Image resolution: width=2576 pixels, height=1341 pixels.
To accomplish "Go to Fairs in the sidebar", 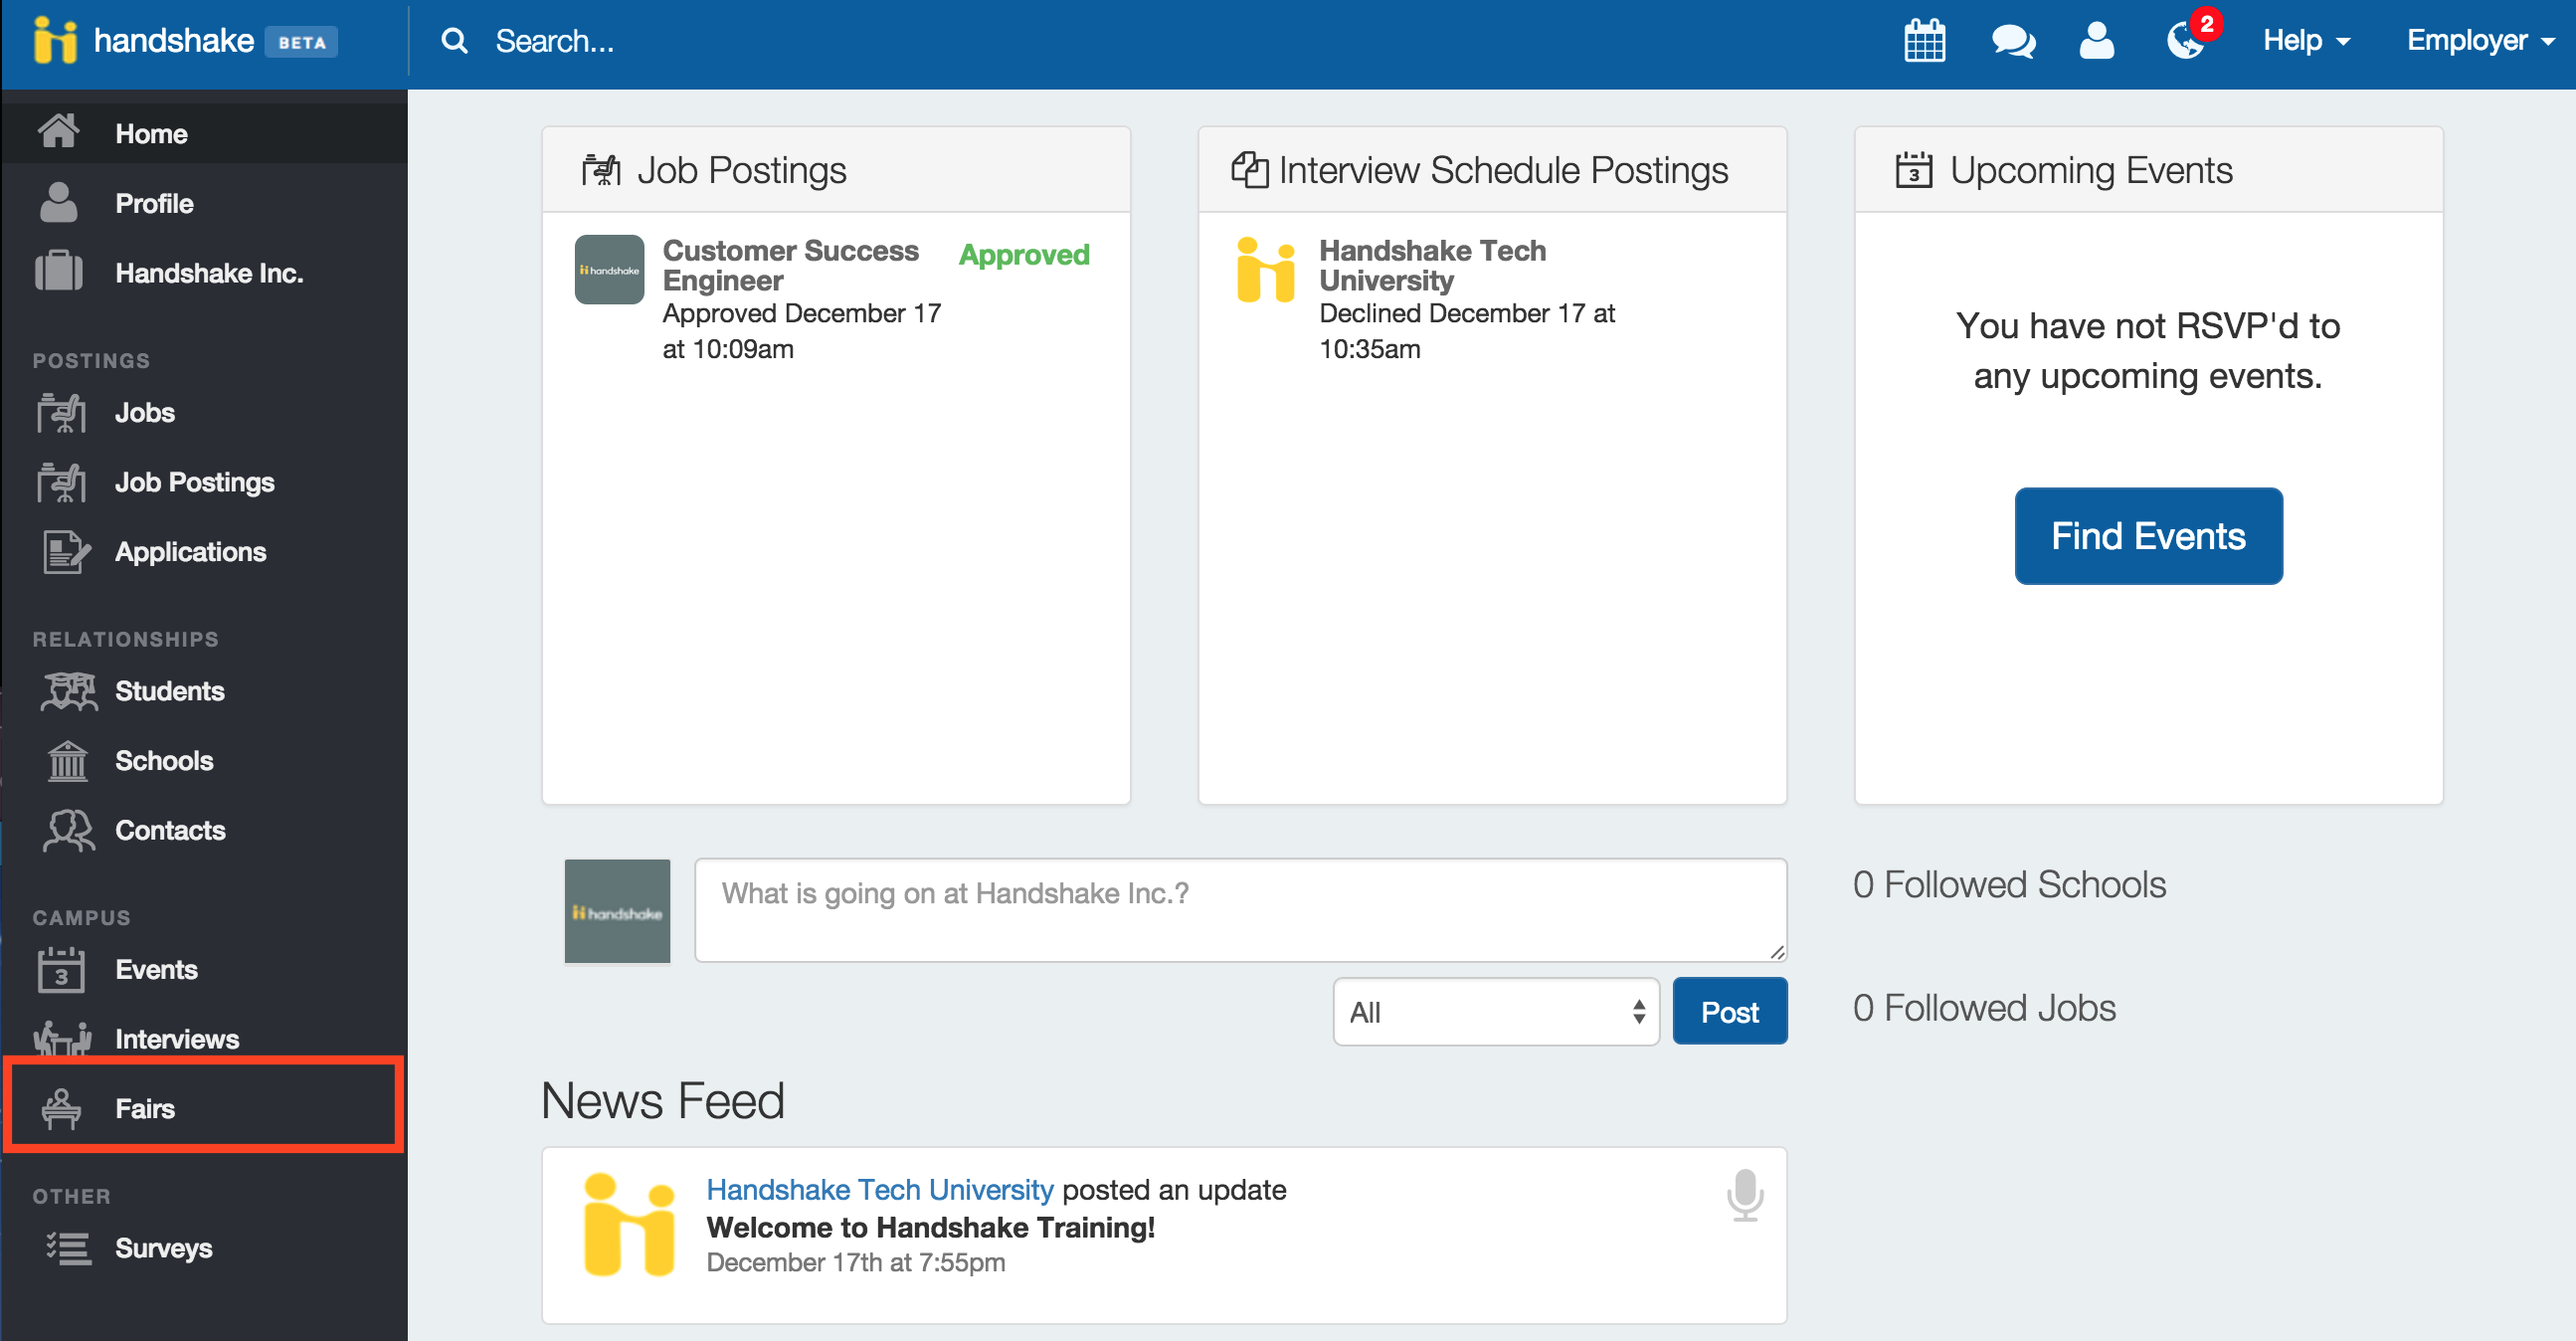I will pyautogui.click(x=145, y=1108).
